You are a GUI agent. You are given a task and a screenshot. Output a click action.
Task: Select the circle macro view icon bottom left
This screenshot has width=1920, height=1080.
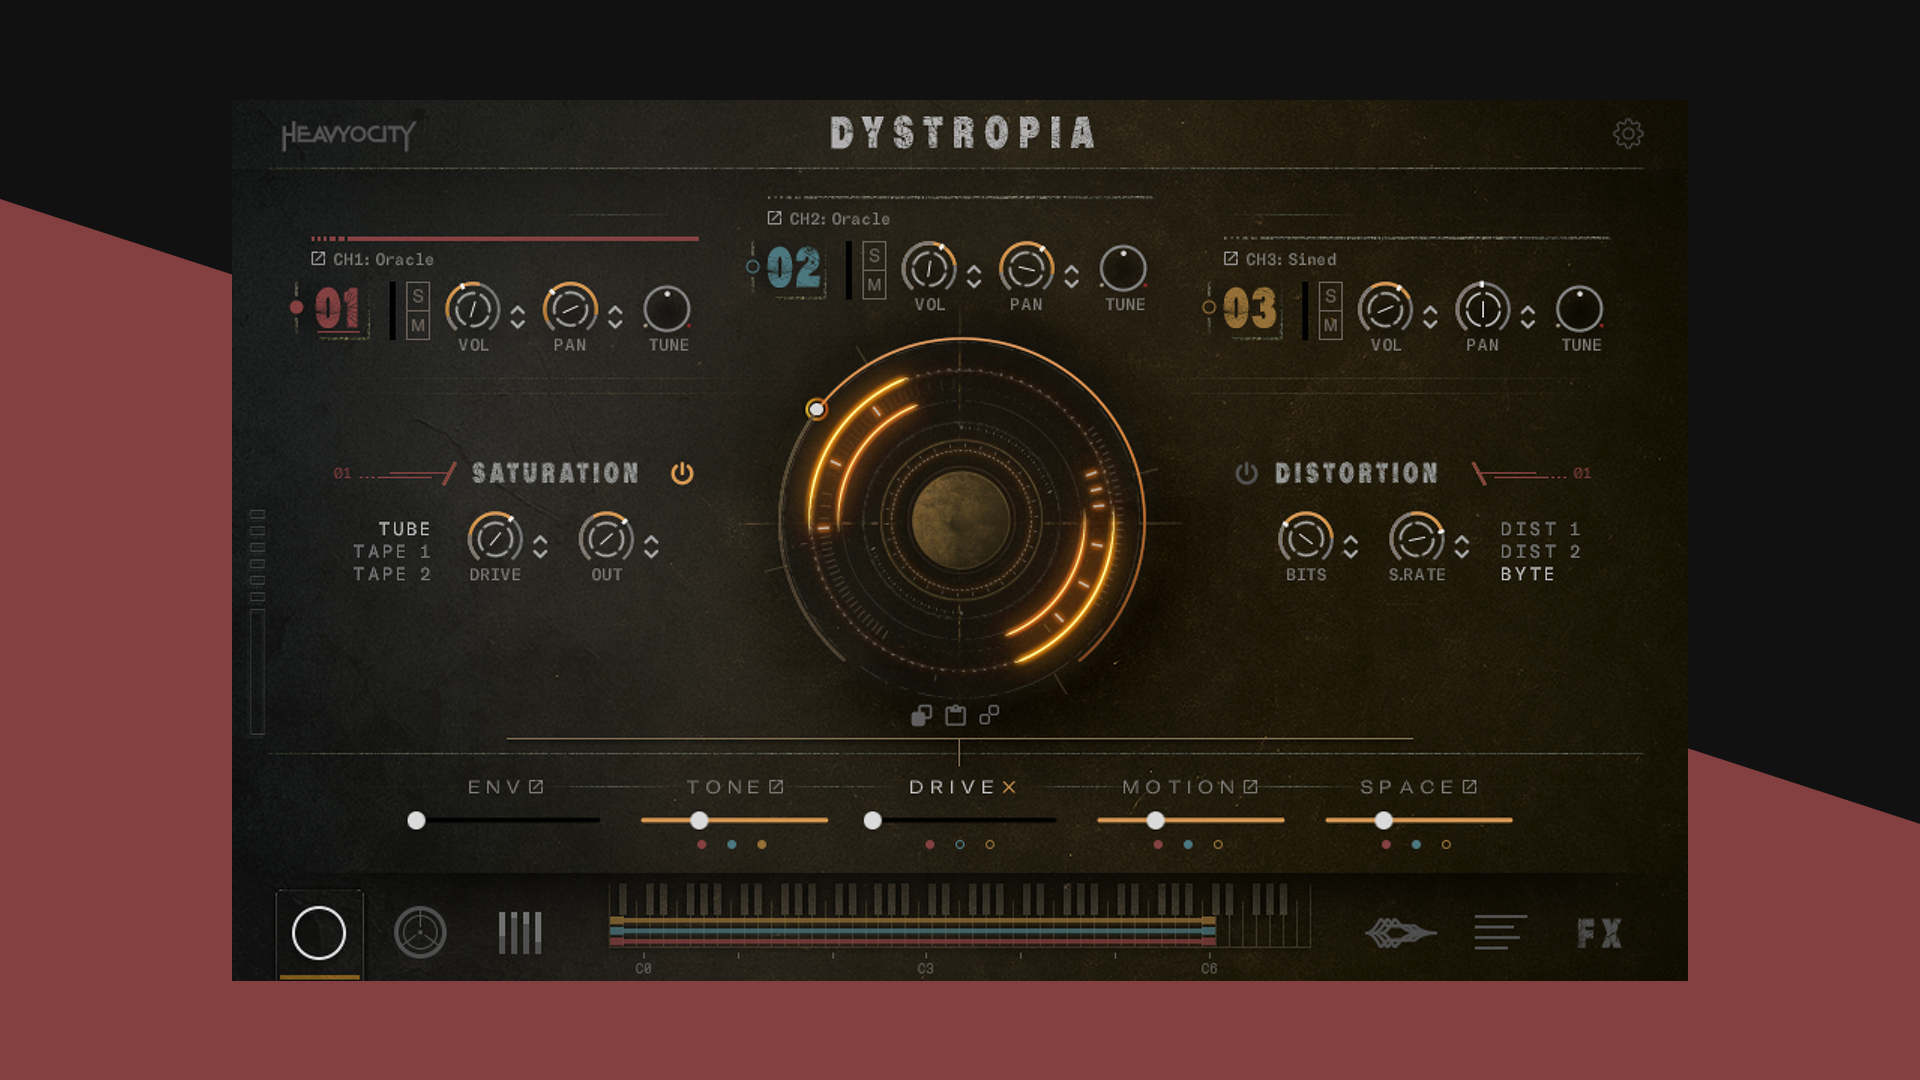(x=319, y=934)
